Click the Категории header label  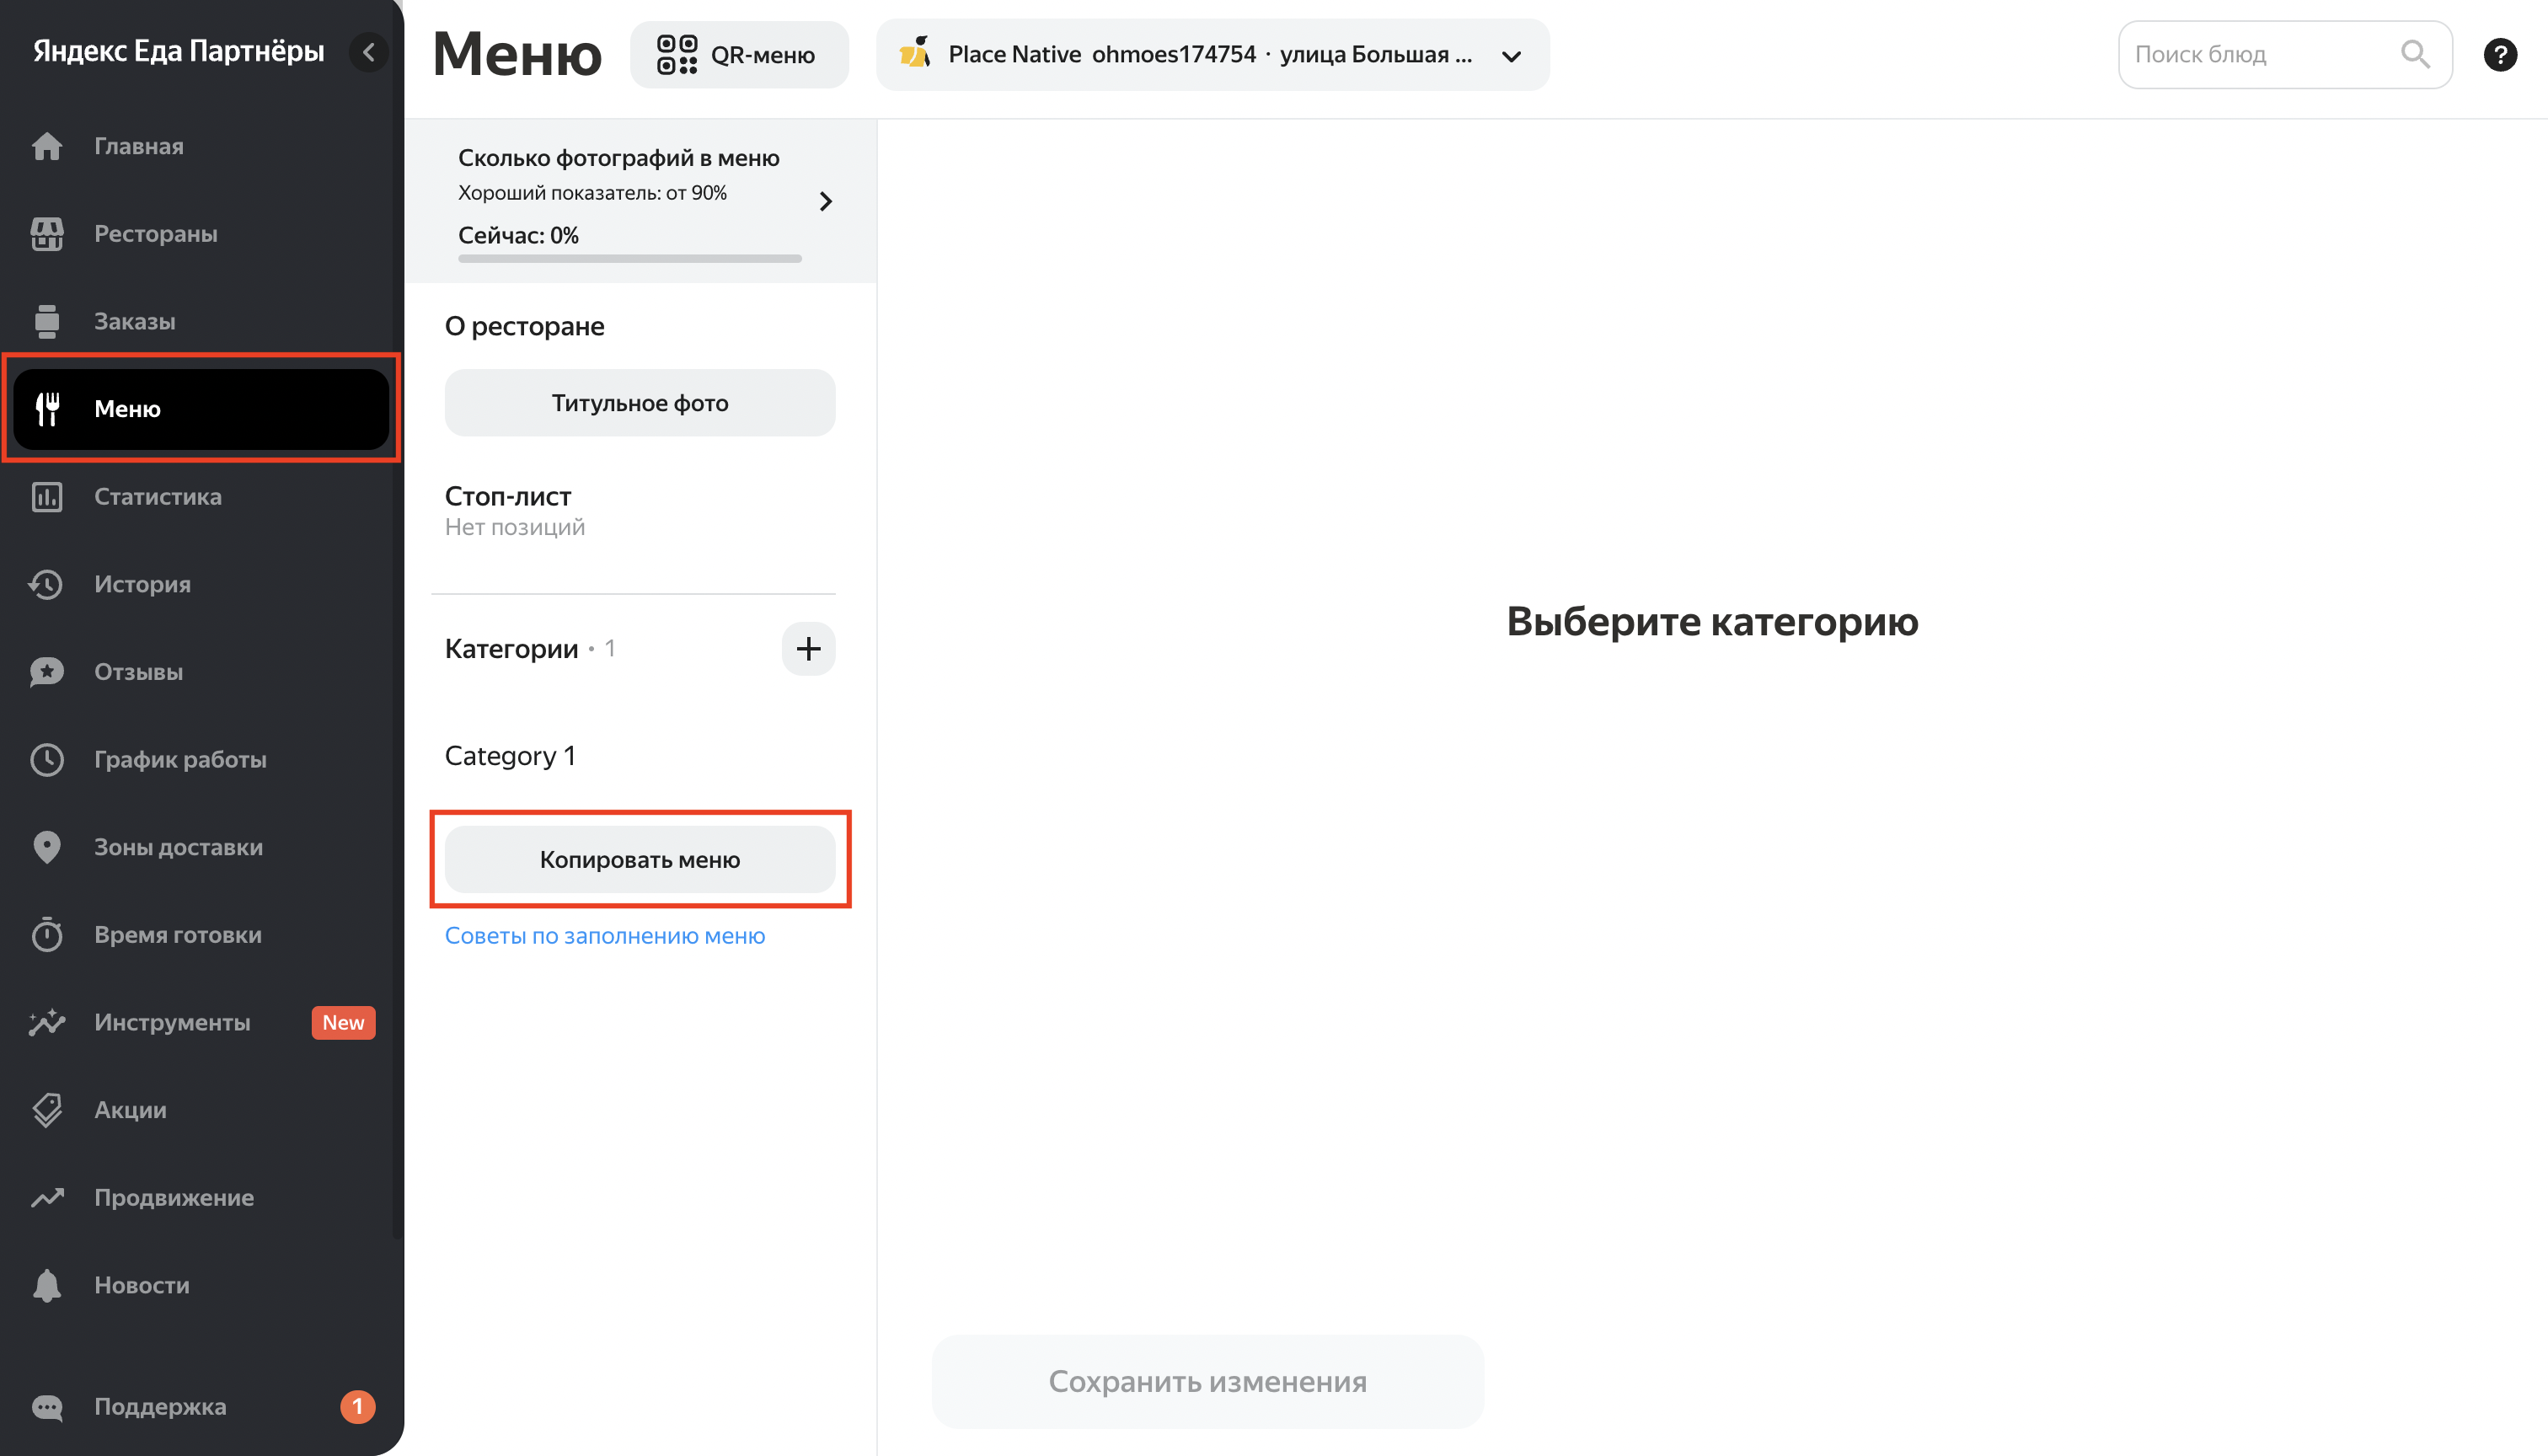tap(512, 649)
